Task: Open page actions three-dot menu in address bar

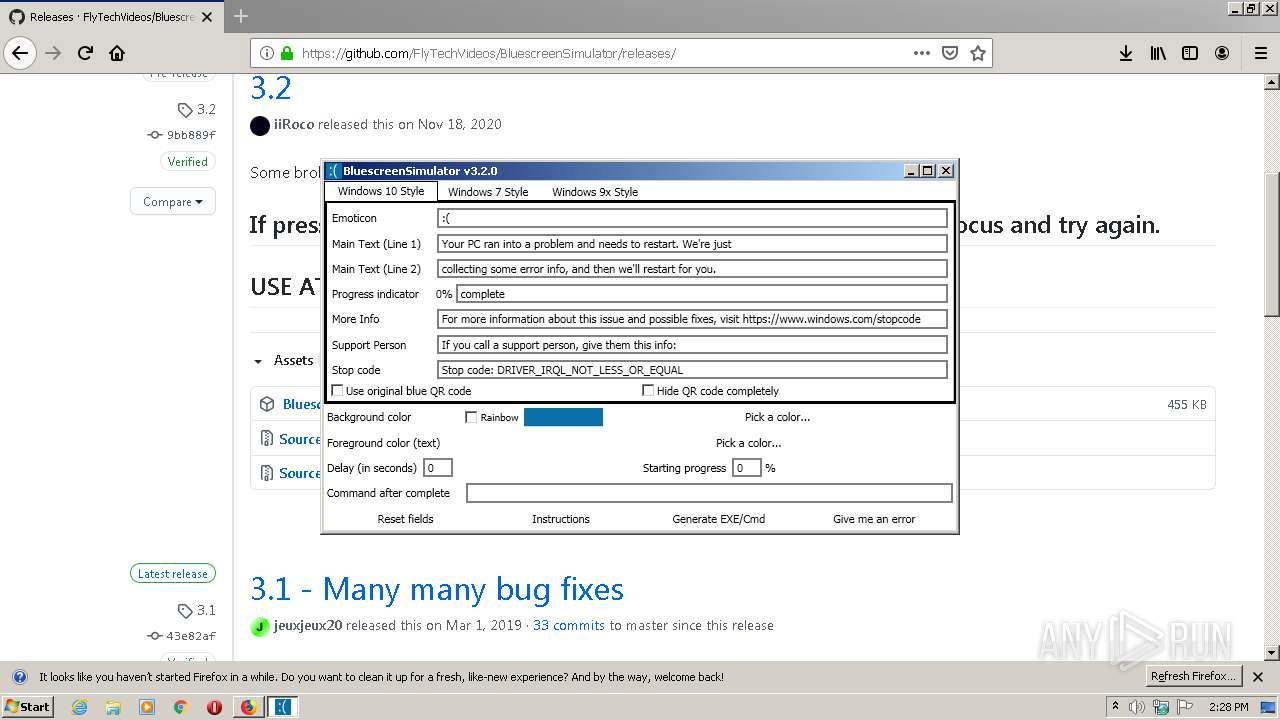Action: [x=922, y=53]
